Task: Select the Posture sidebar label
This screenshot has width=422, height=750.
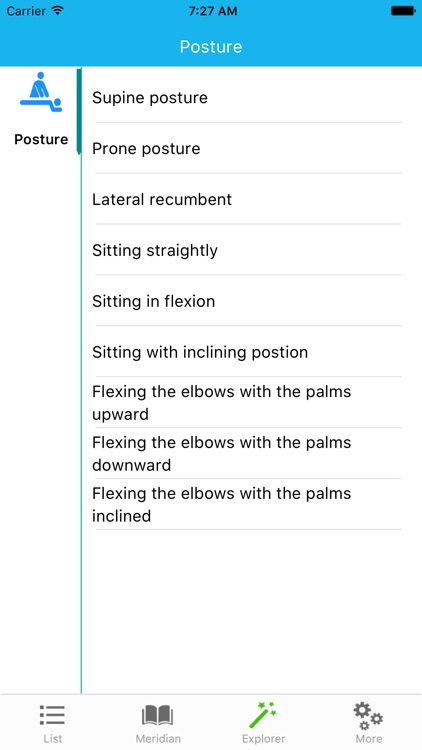Action: tap(41, 139)
